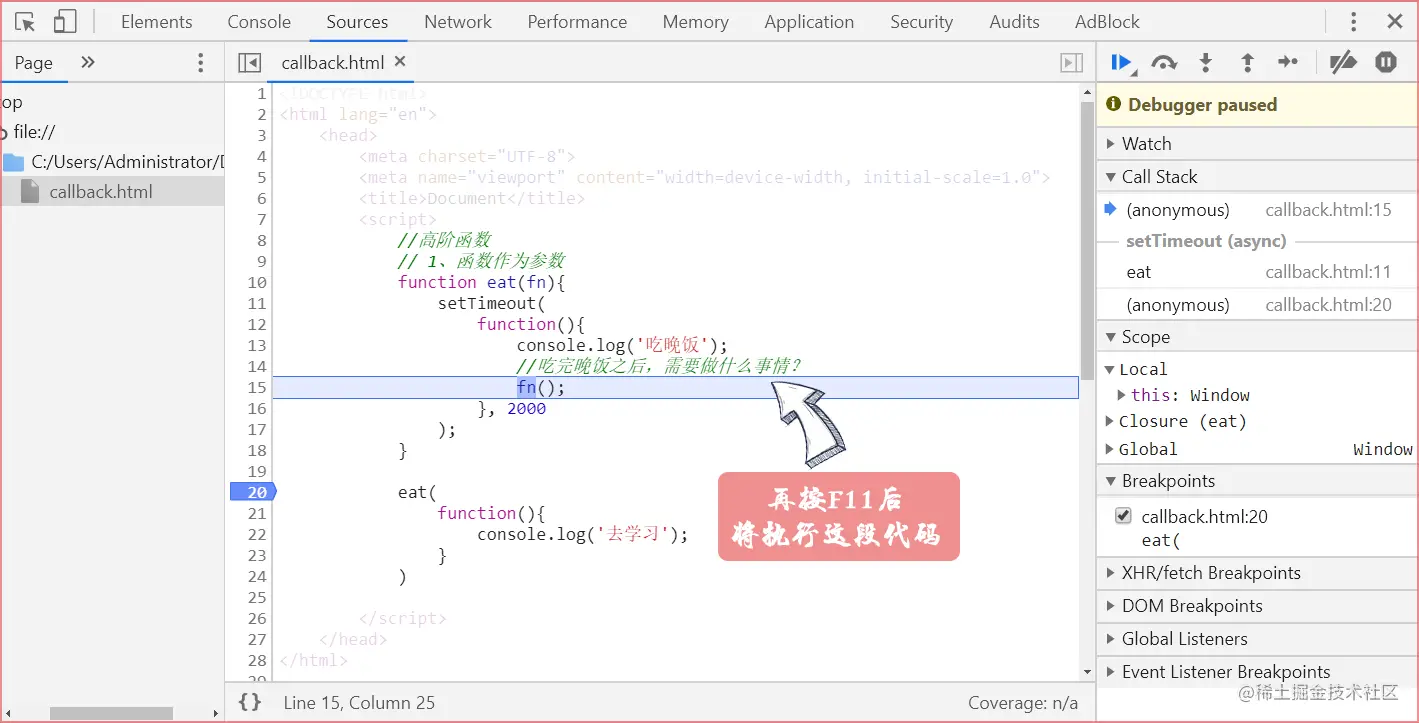Click the C:/Users/Administrator folder icon
The image size is (1419, 723).
click(13, 162)
